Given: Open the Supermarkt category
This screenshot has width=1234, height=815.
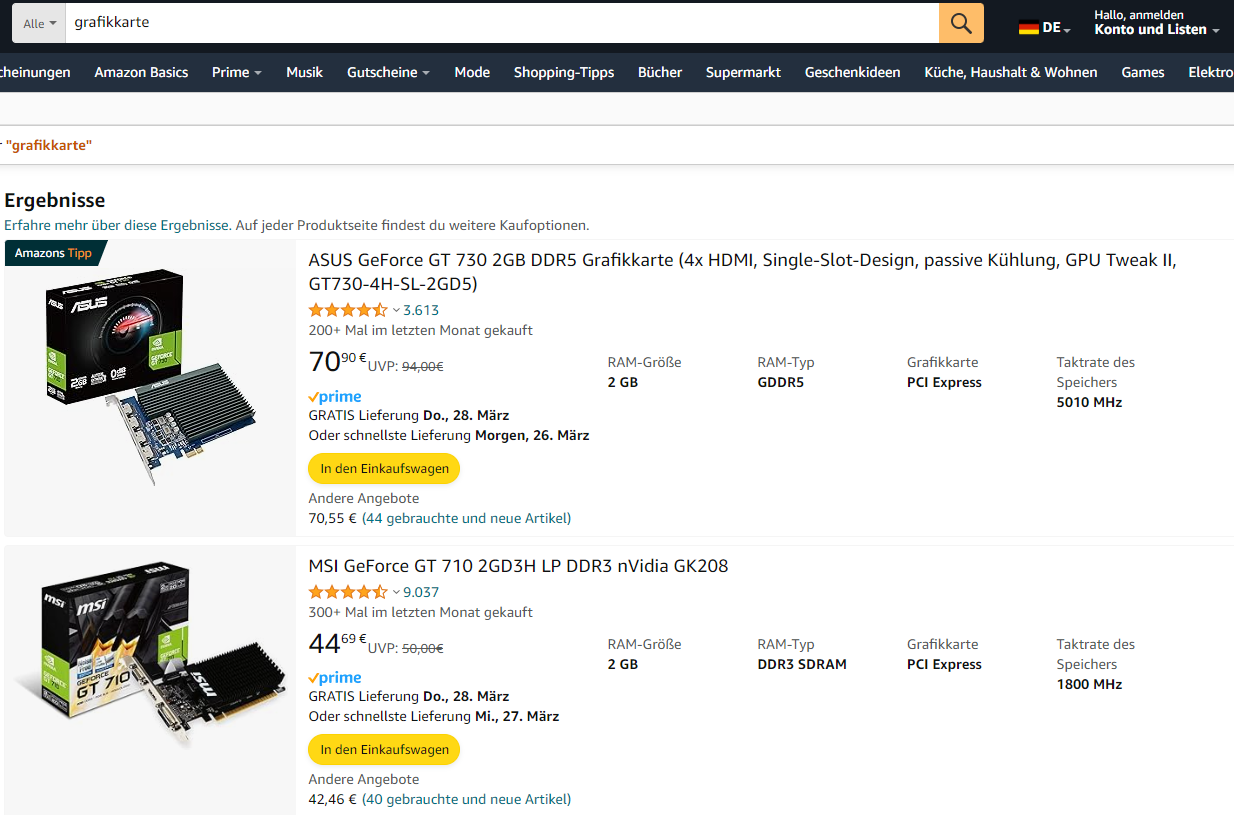Looking at the screenshot, I should point(743,72).
